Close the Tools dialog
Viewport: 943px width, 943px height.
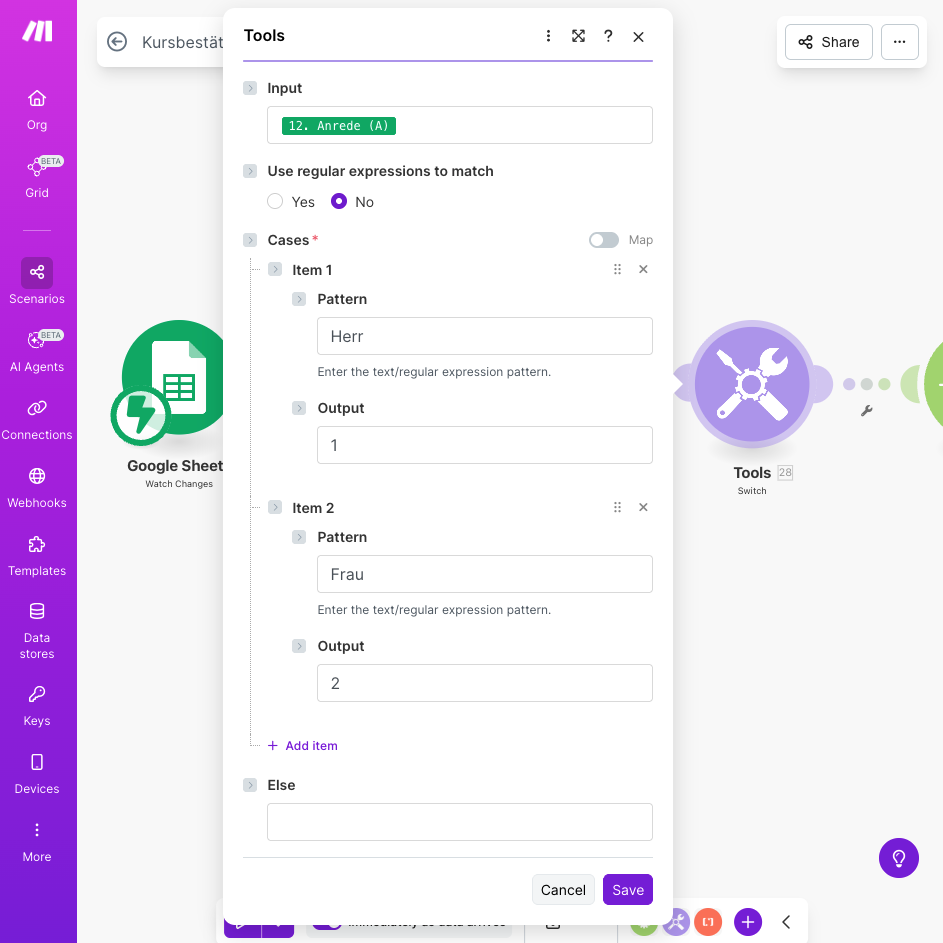click(x=638, y=37)
